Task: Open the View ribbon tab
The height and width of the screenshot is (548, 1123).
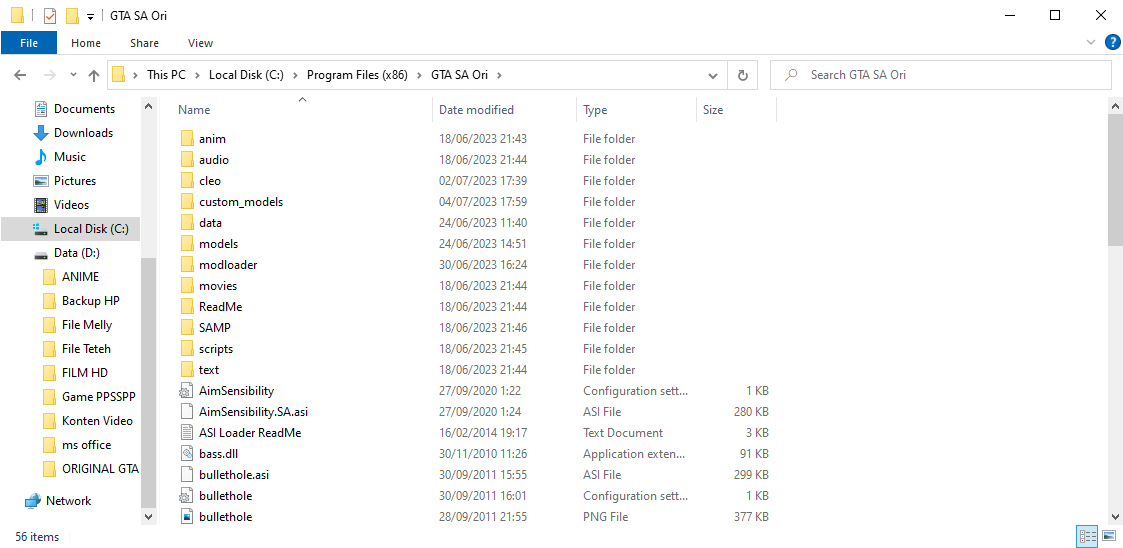Action: point(201,43)
